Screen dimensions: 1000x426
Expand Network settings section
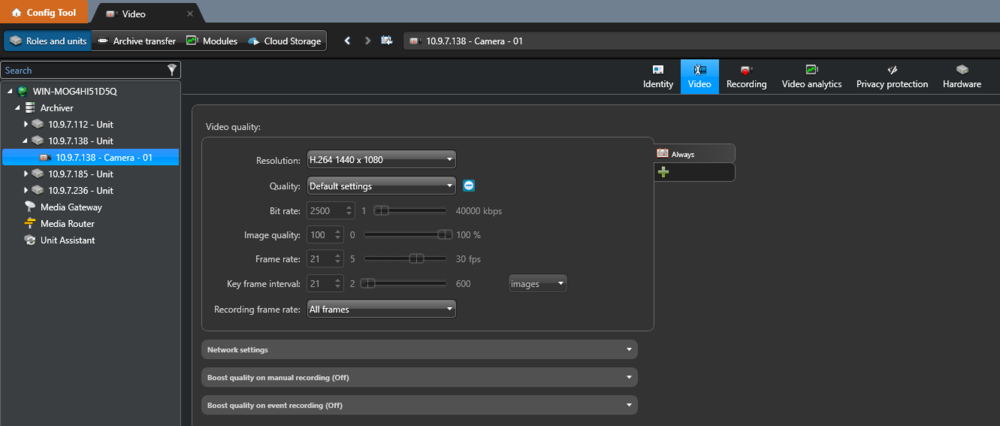point(420,350)
